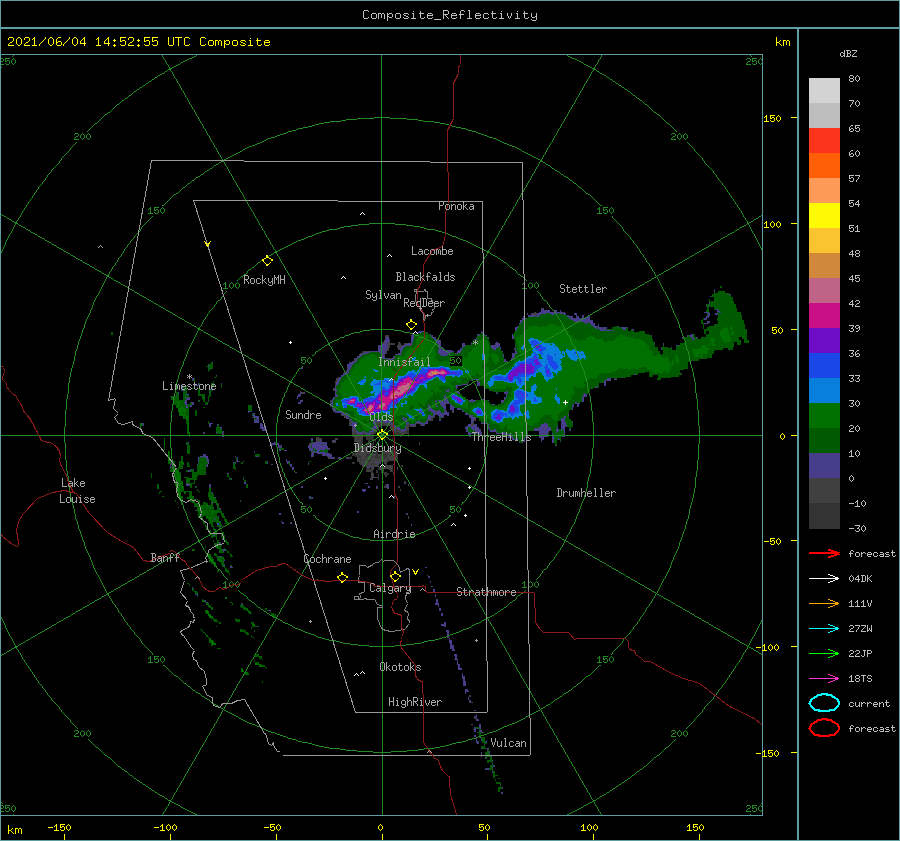Pick the bright yellow 51-54 dBZ swatch
This screenshot has height=841, width=900.
coord(824,216)
